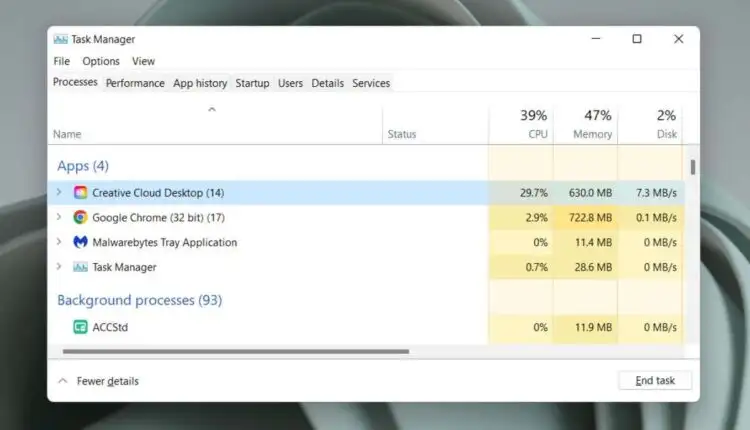Expand the Google Chrome process group
Image resolution: width=750 pixels, height=430 pixels.
click(x=59, y=217)
